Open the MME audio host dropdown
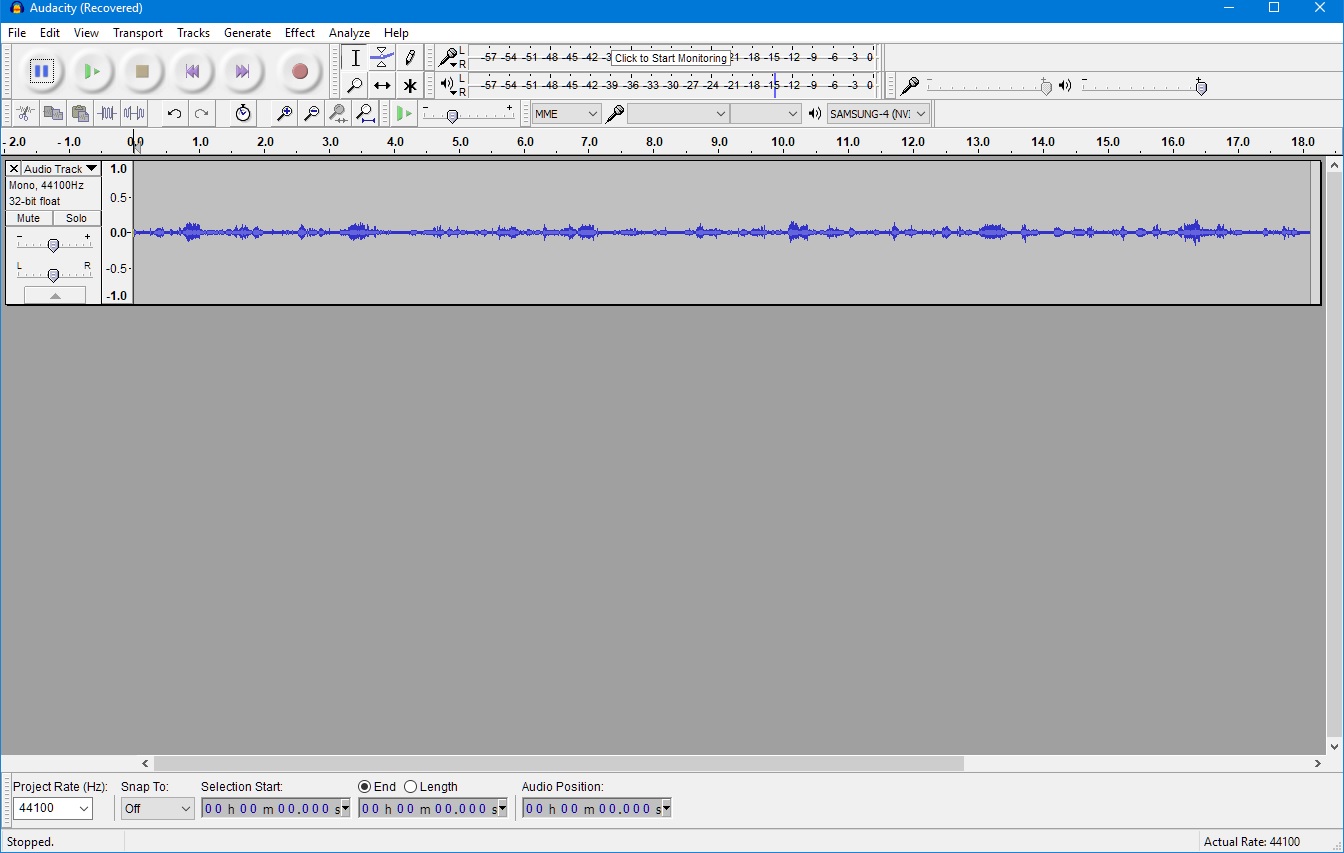Screen dimensions: 1344x853 click(566, 114)
